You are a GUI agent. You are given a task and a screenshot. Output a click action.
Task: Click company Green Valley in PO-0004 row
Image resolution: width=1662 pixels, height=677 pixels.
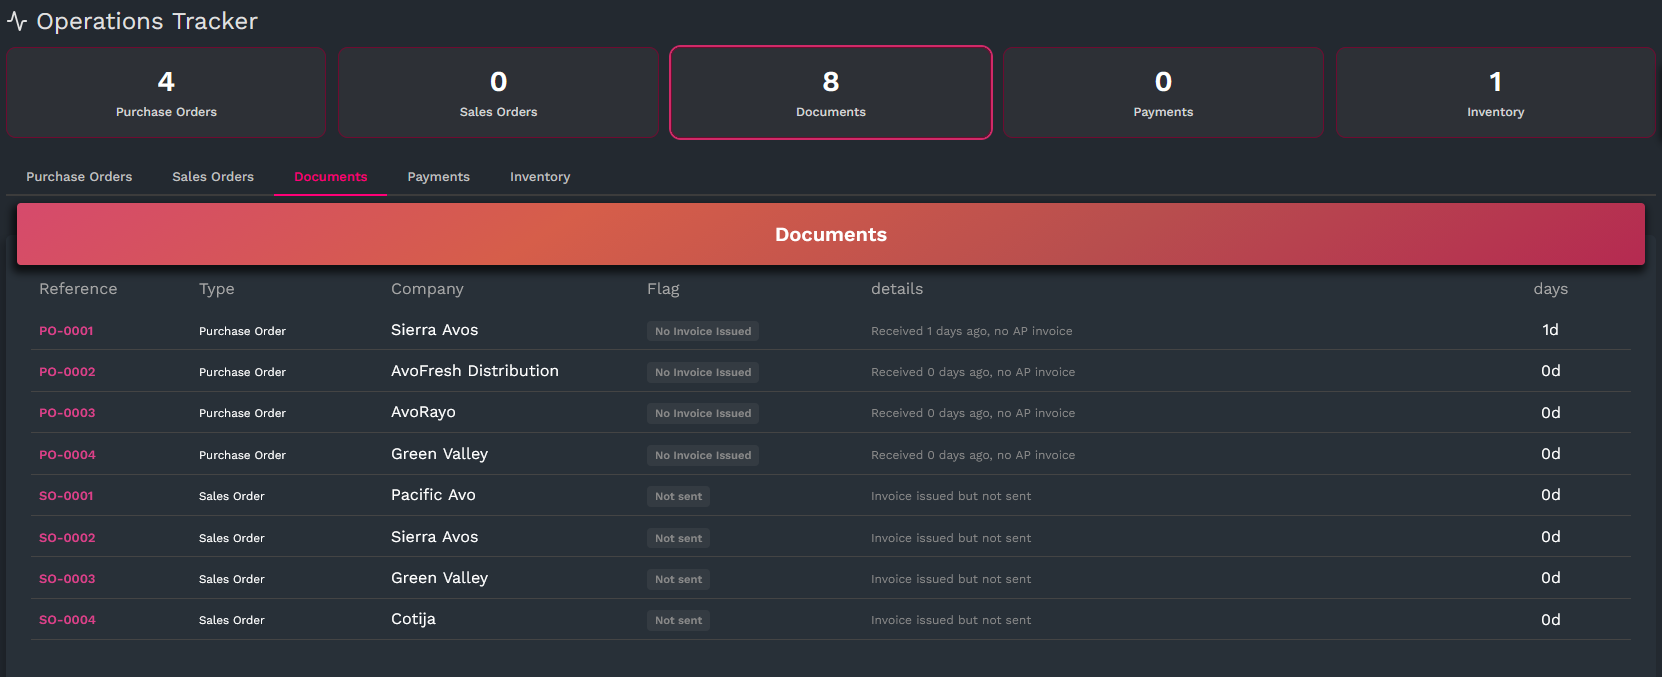coord(439,454)
